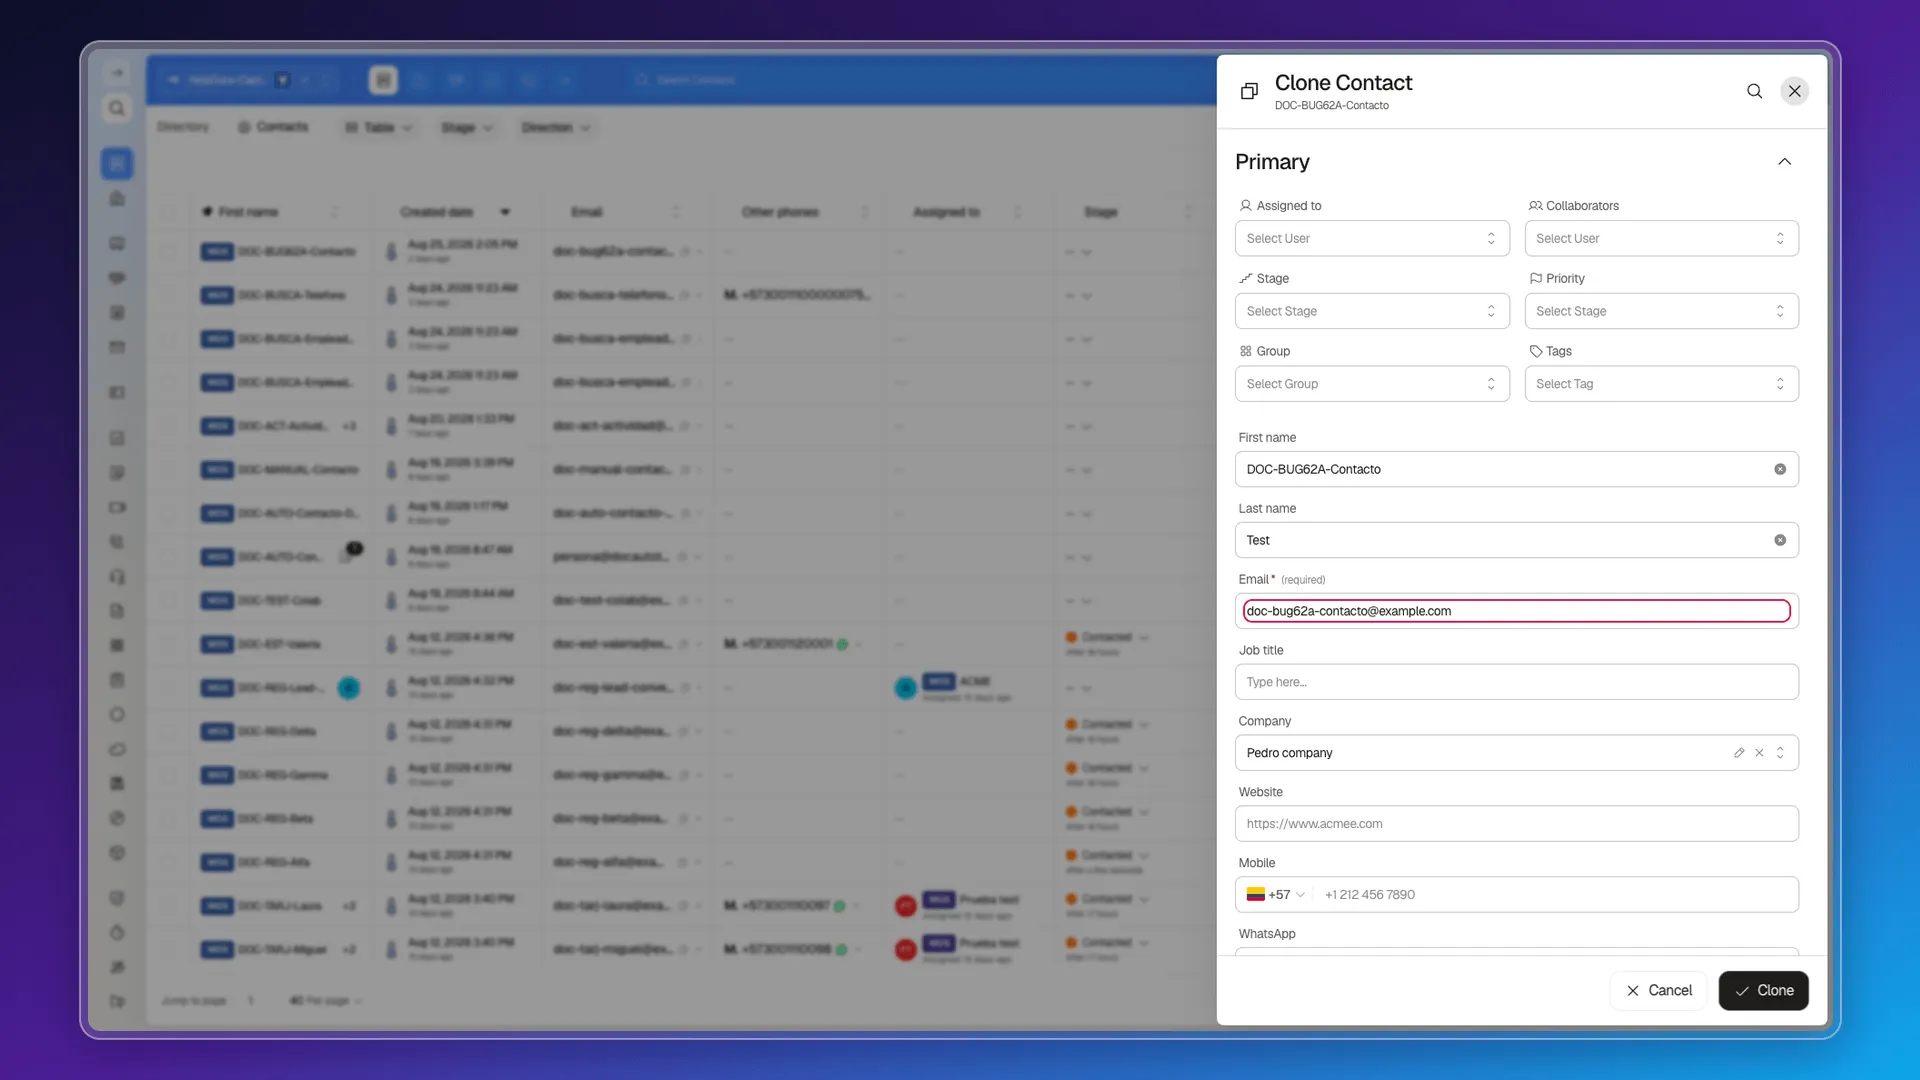Open the Priority dropdown
Screen dimensions: 1920x1080
[x=1661, y=311]
